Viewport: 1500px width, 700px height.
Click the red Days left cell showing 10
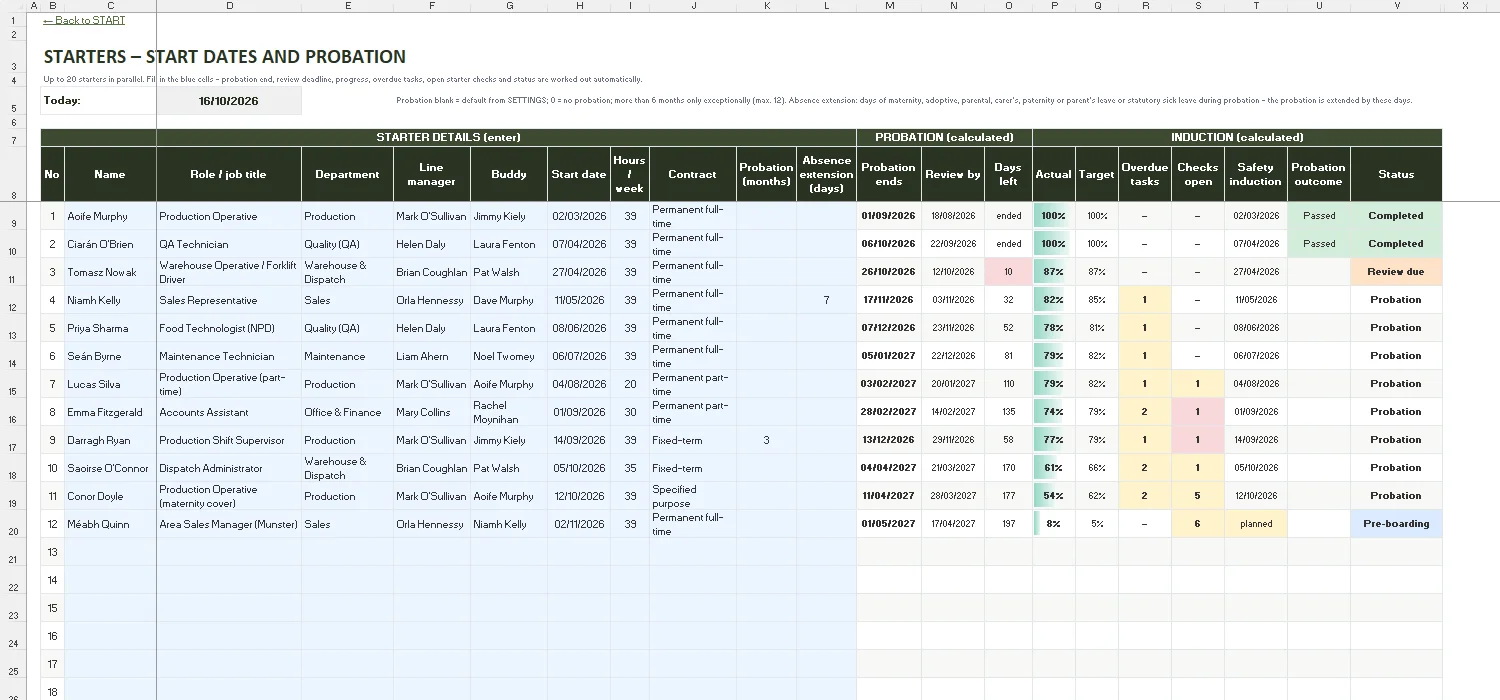(1008, 272)
